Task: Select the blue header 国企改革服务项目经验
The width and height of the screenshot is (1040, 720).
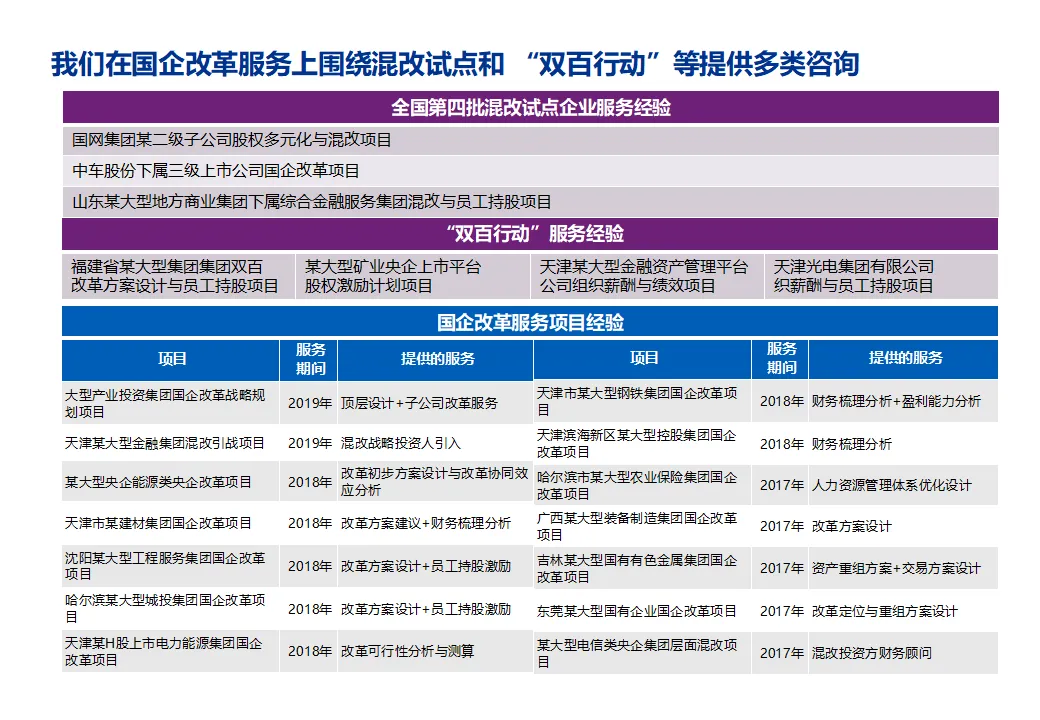Action: pos(531,322)
